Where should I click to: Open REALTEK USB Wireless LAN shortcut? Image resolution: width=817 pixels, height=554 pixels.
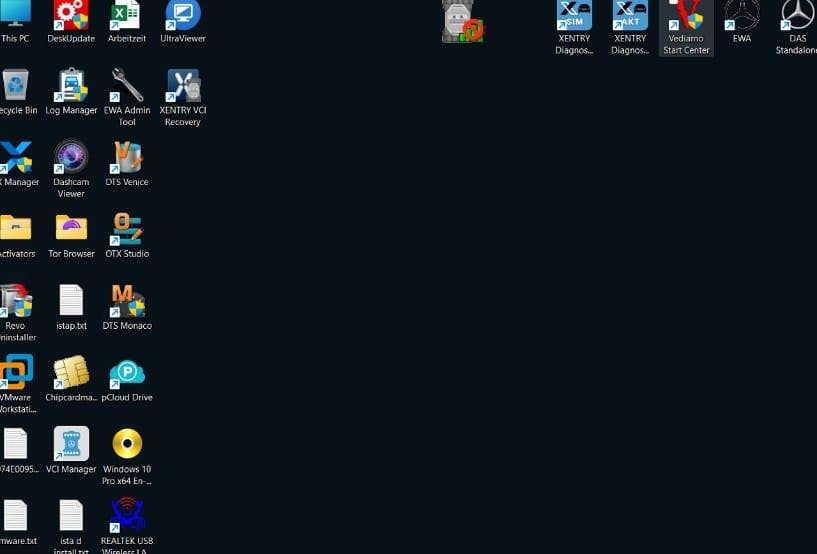tap(127, 525)
